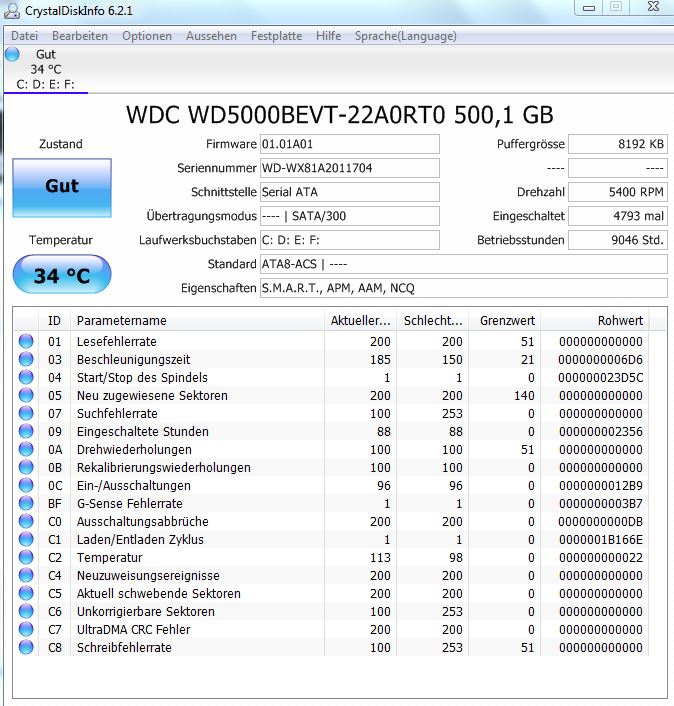Click the raw value 0000000006D6
The height and width of the screenshot is (706, 674).
600,359
